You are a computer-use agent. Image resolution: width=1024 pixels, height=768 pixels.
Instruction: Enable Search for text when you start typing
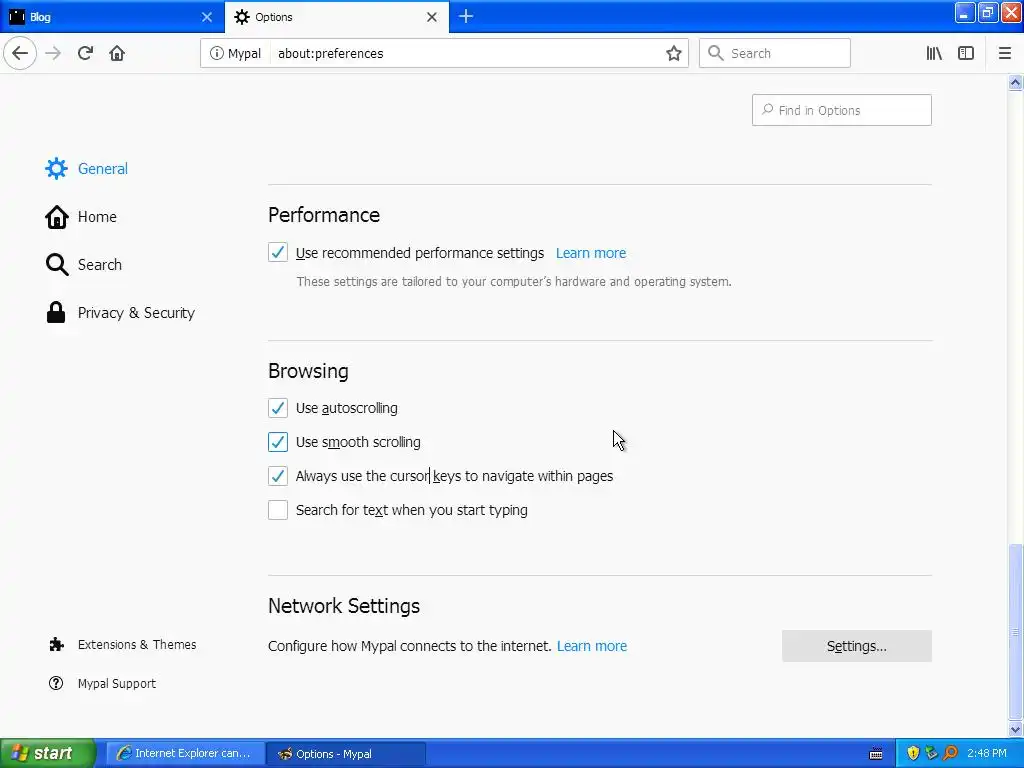278,509
